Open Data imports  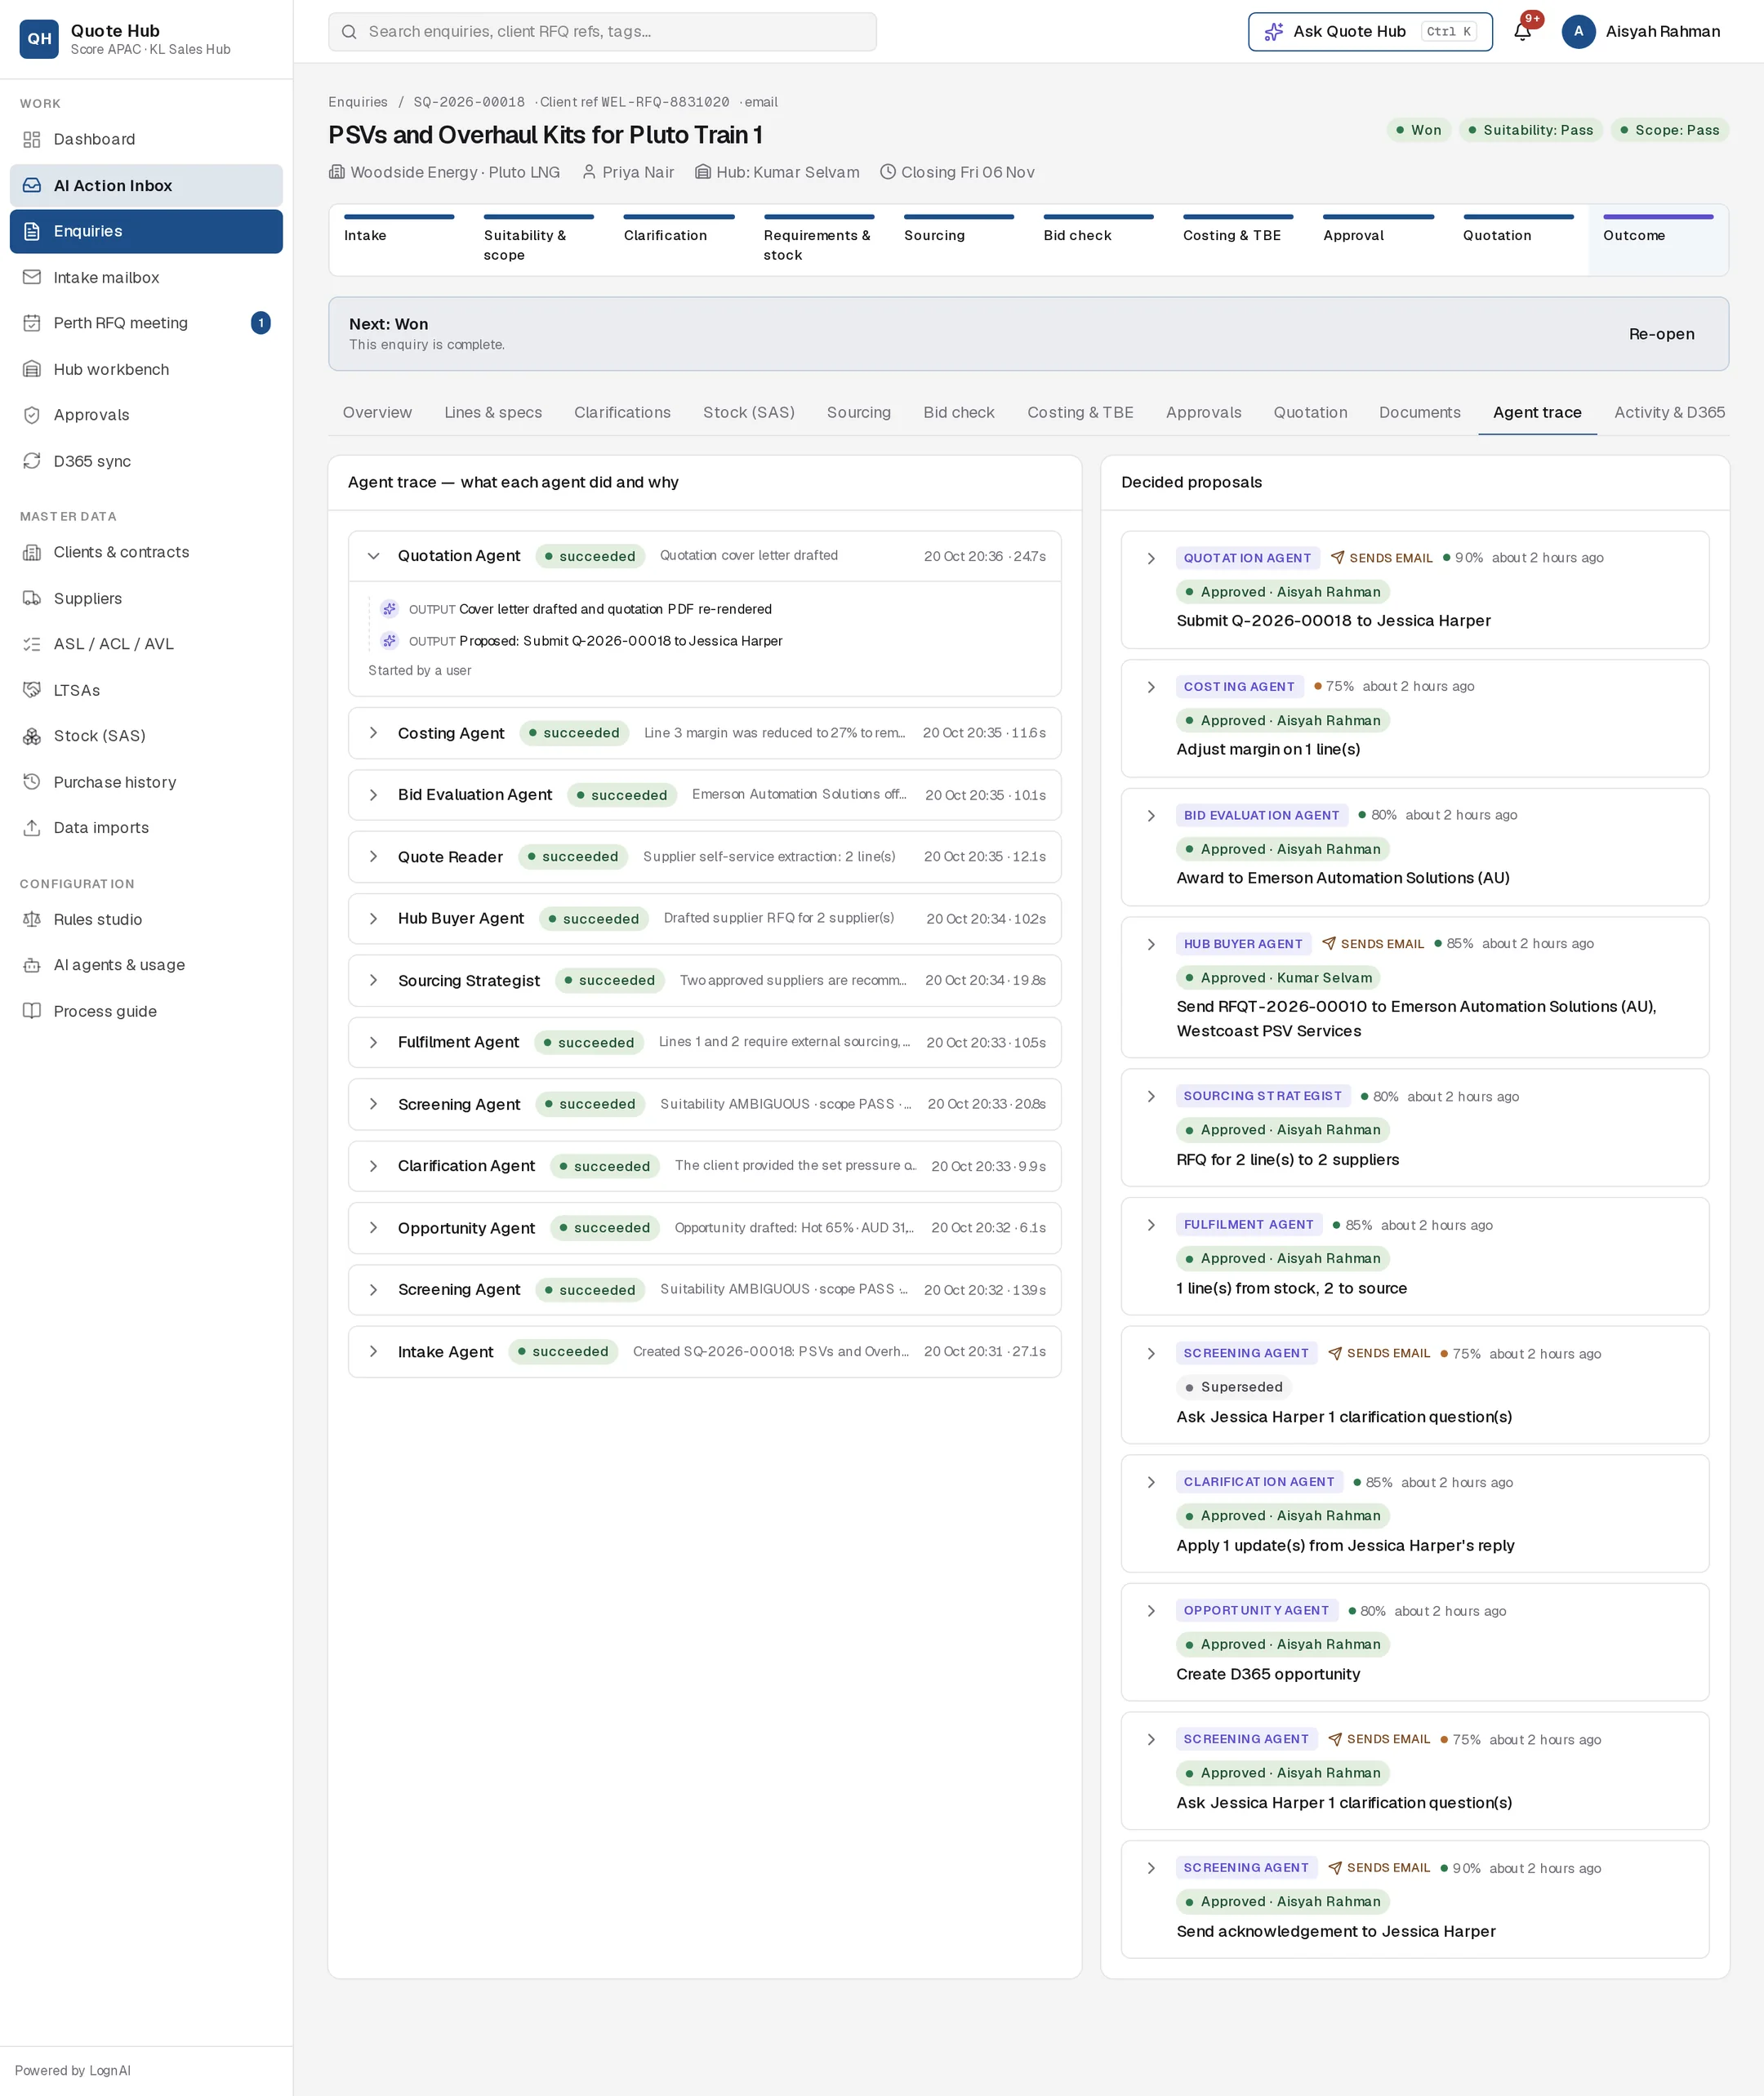pos(146,828)
